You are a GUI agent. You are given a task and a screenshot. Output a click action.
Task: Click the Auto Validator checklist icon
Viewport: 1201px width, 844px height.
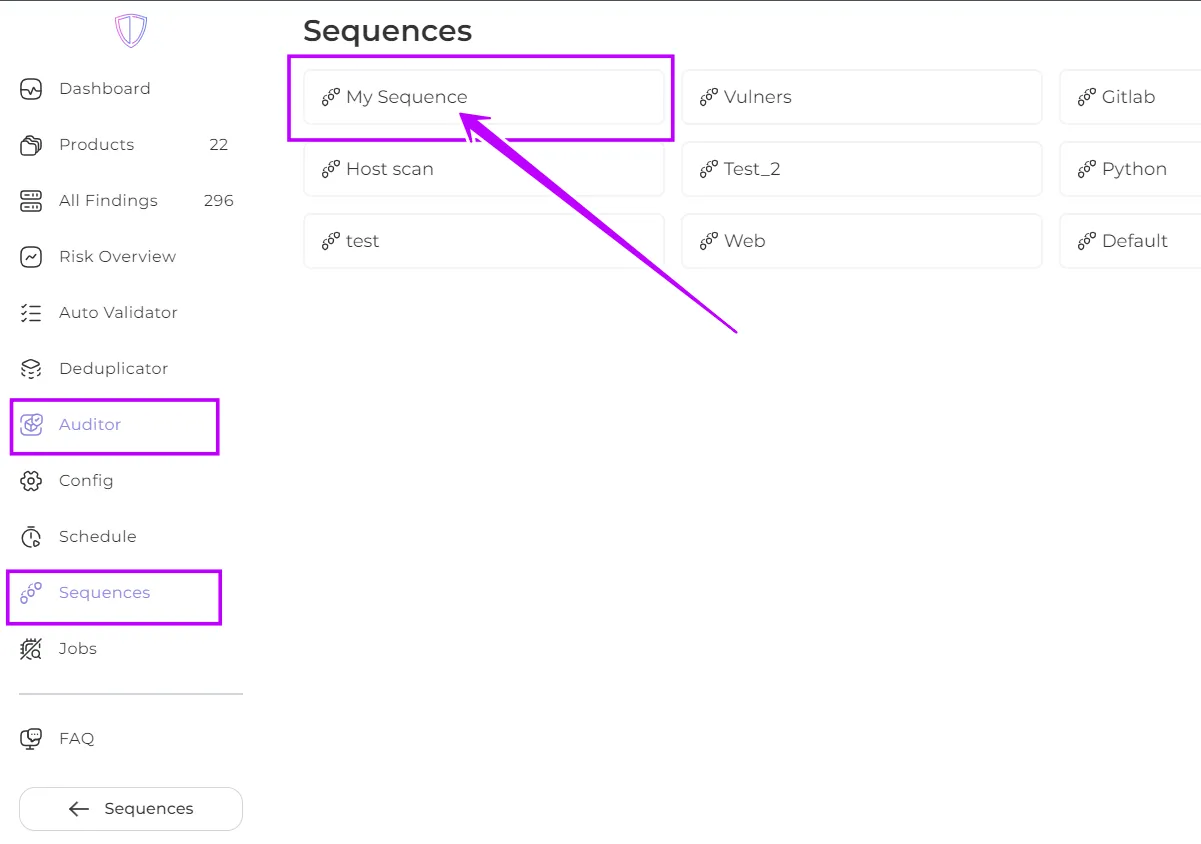tap(31, 313)
